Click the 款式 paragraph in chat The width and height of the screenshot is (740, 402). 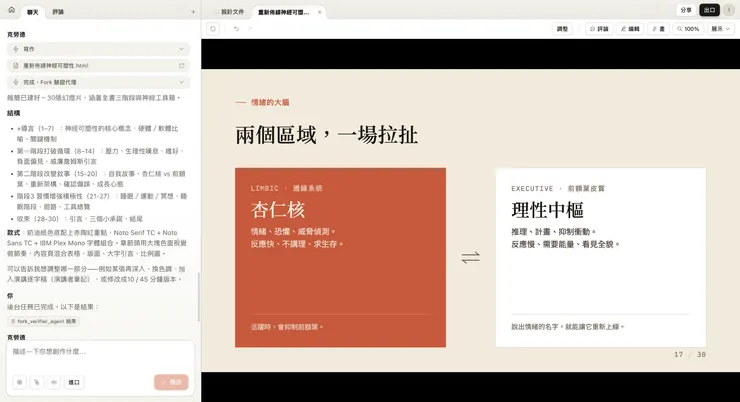97,243
